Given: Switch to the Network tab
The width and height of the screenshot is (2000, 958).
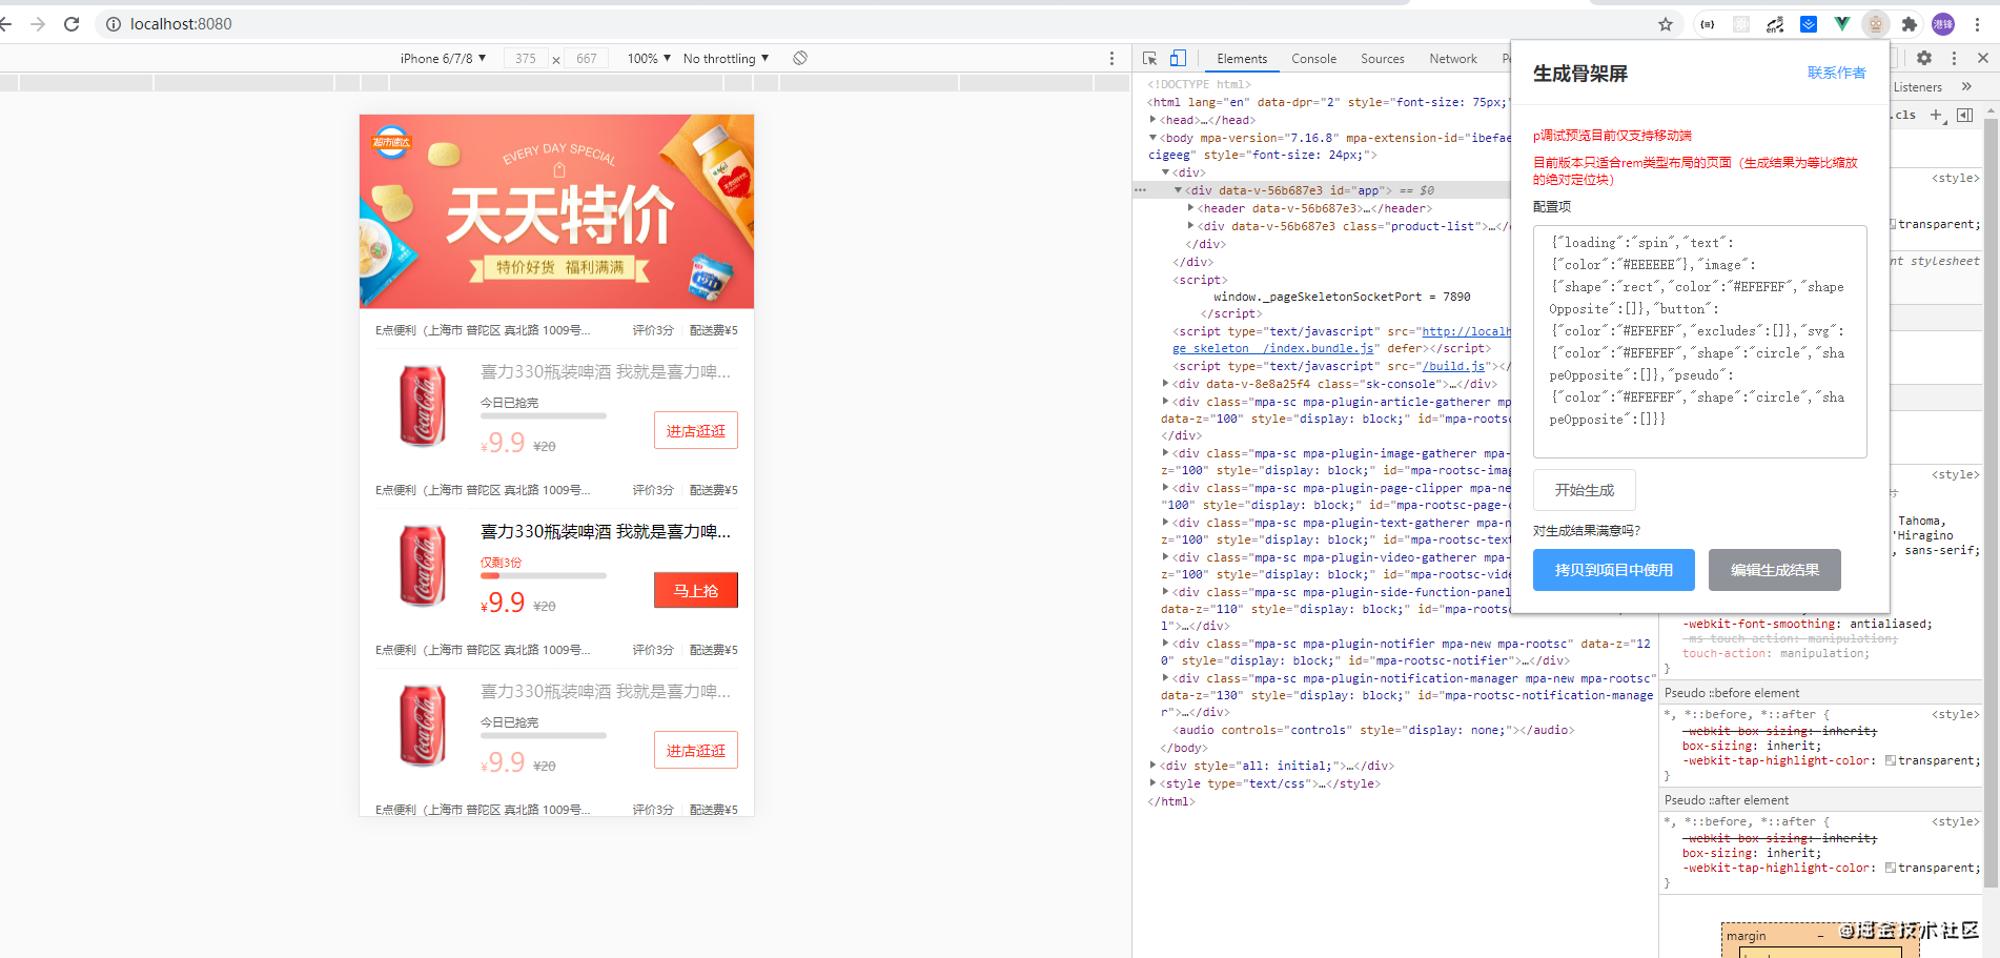Looking at the screenshot, I should click(1452, 58).
